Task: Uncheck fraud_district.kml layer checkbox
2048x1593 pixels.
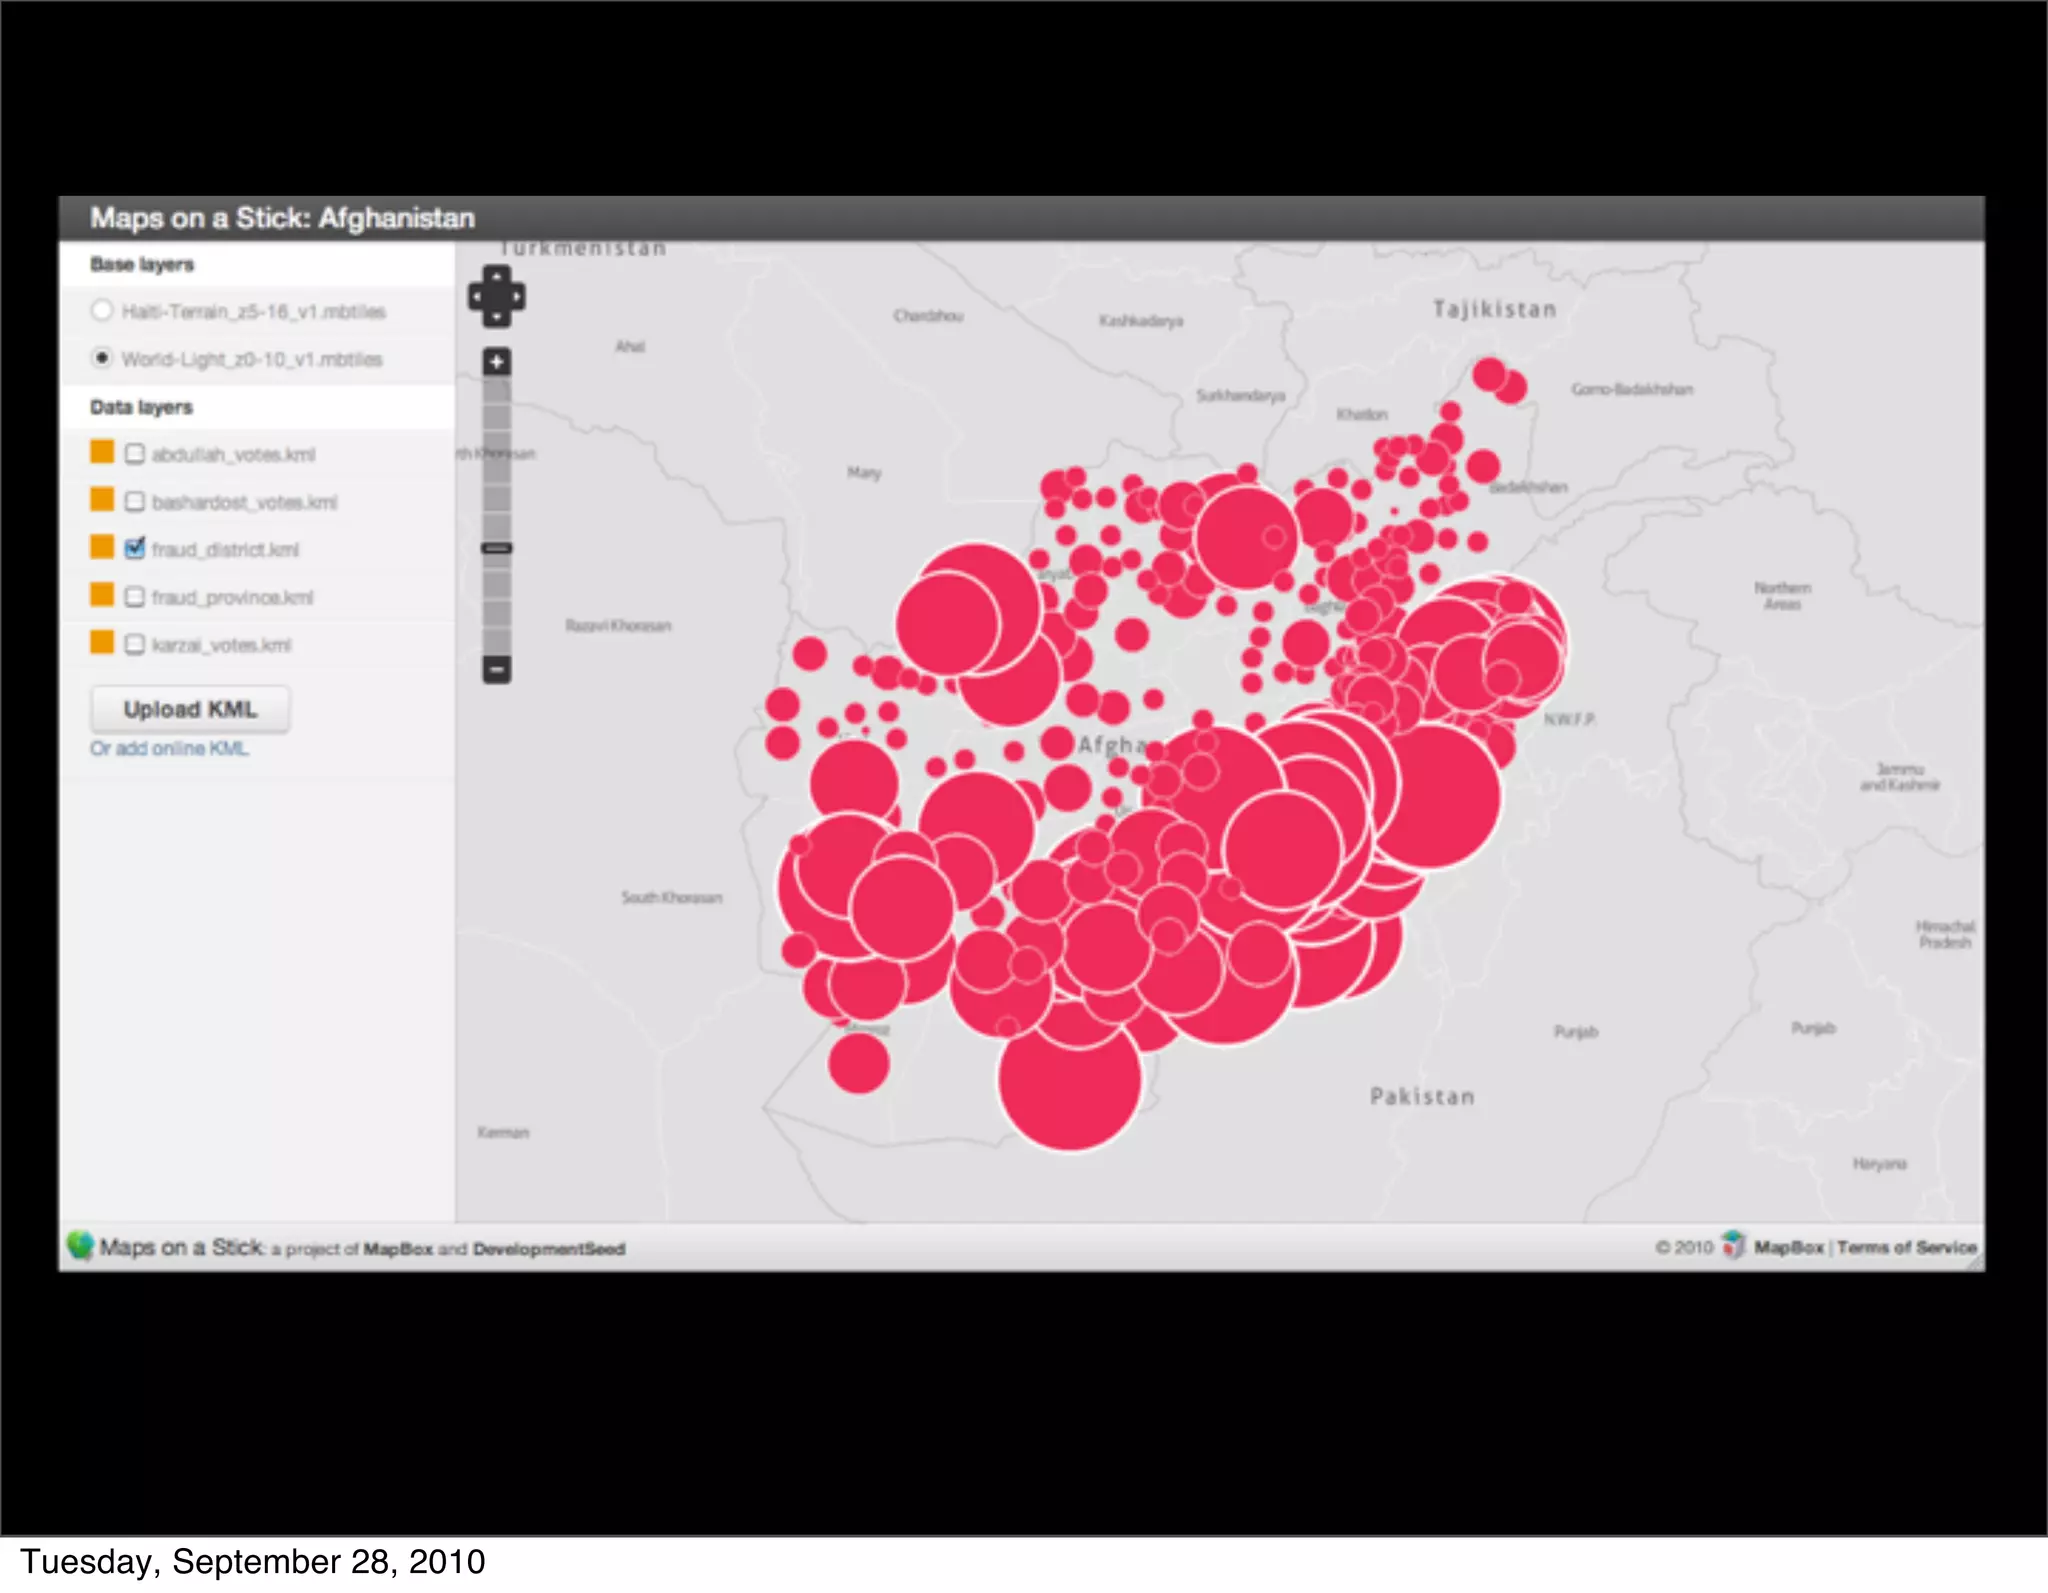Action: [135, 549]
